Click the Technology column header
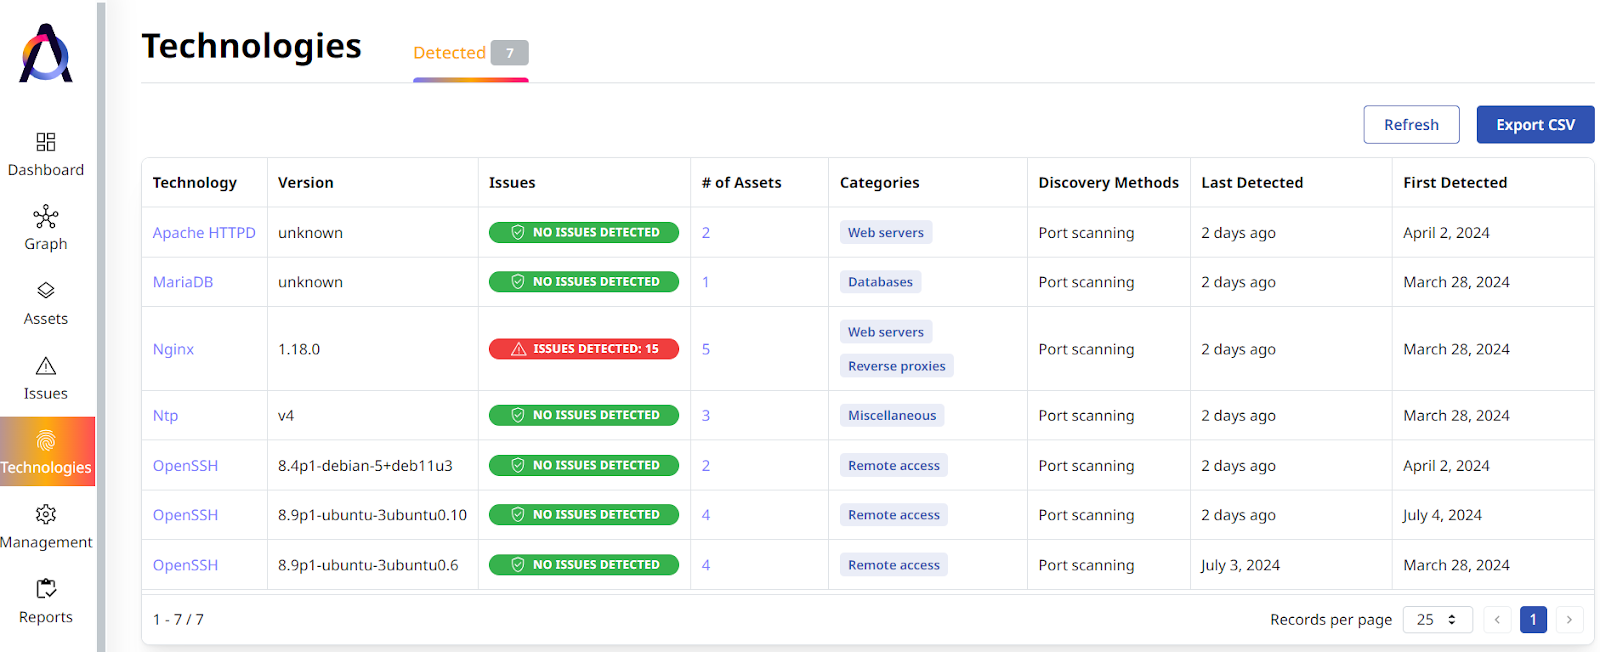This screenshot has height=652, width=1600. click(x=195, y=183)
